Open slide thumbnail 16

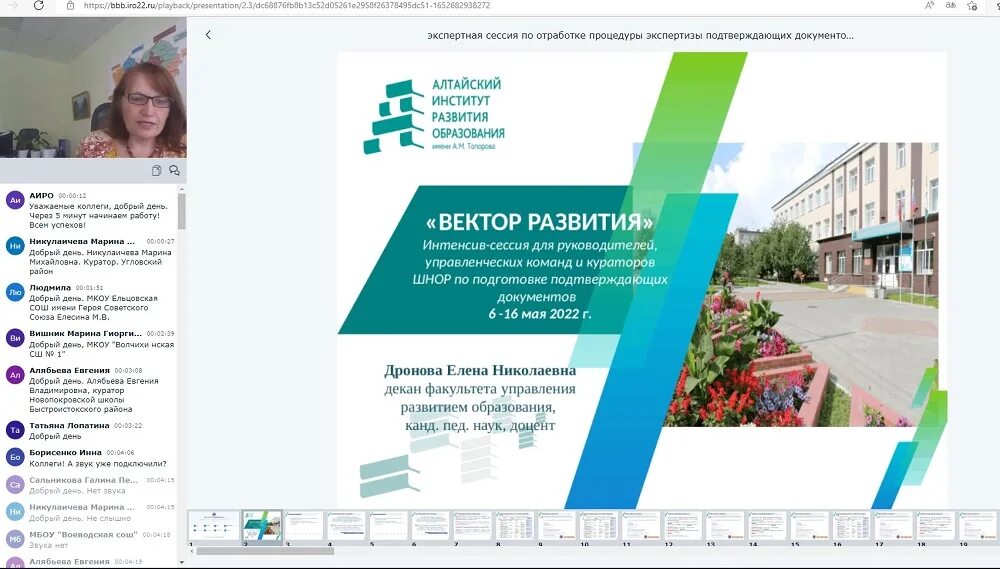click(851, 527)
